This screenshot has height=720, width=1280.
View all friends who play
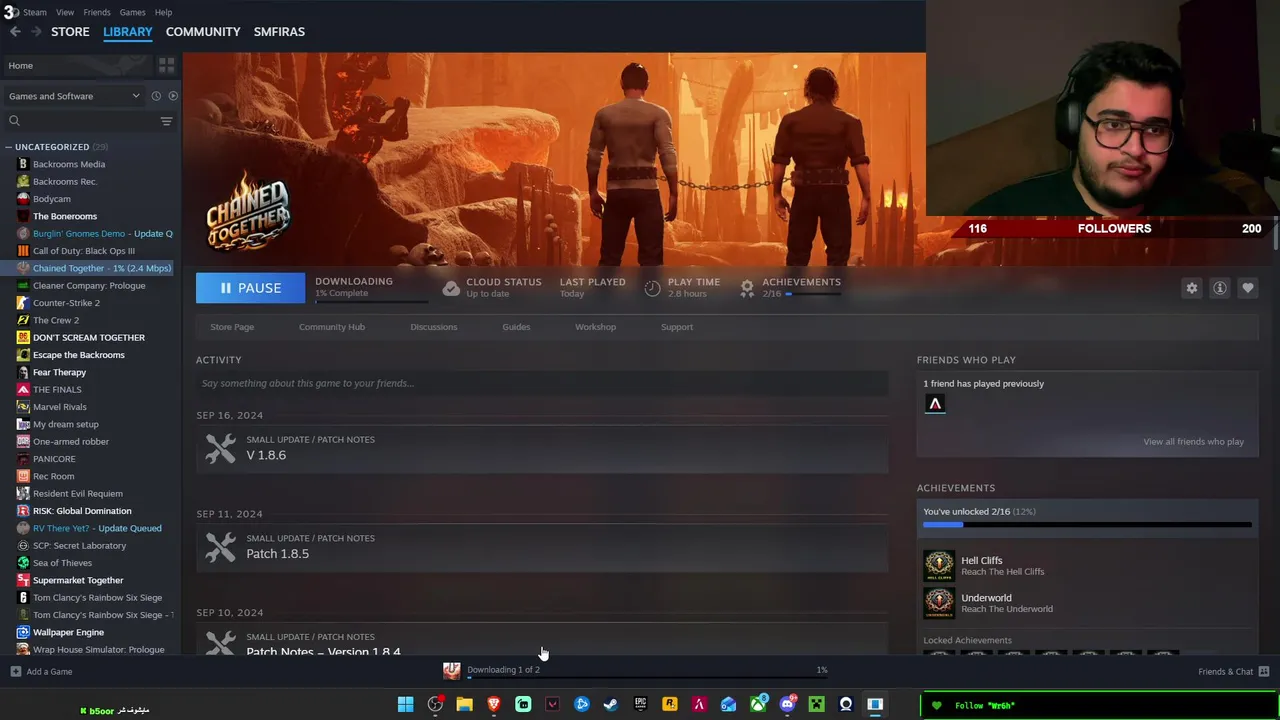[1193, 441]
